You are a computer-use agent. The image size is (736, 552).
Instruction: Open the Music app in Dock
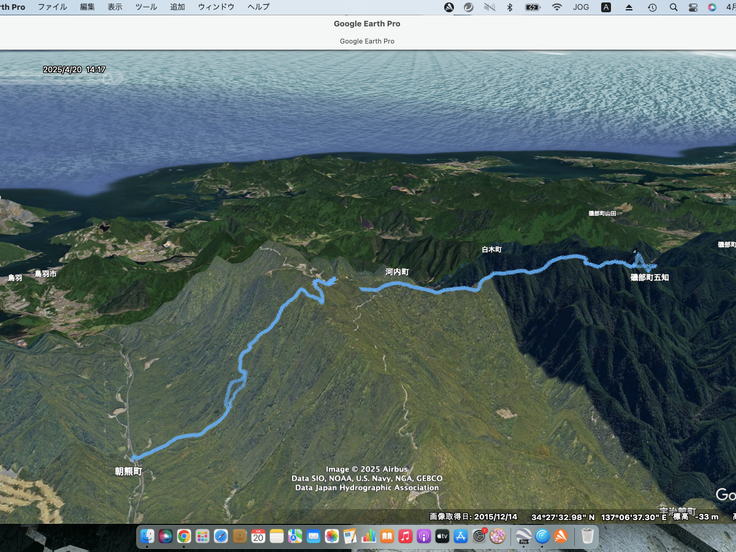coord(405,536)
